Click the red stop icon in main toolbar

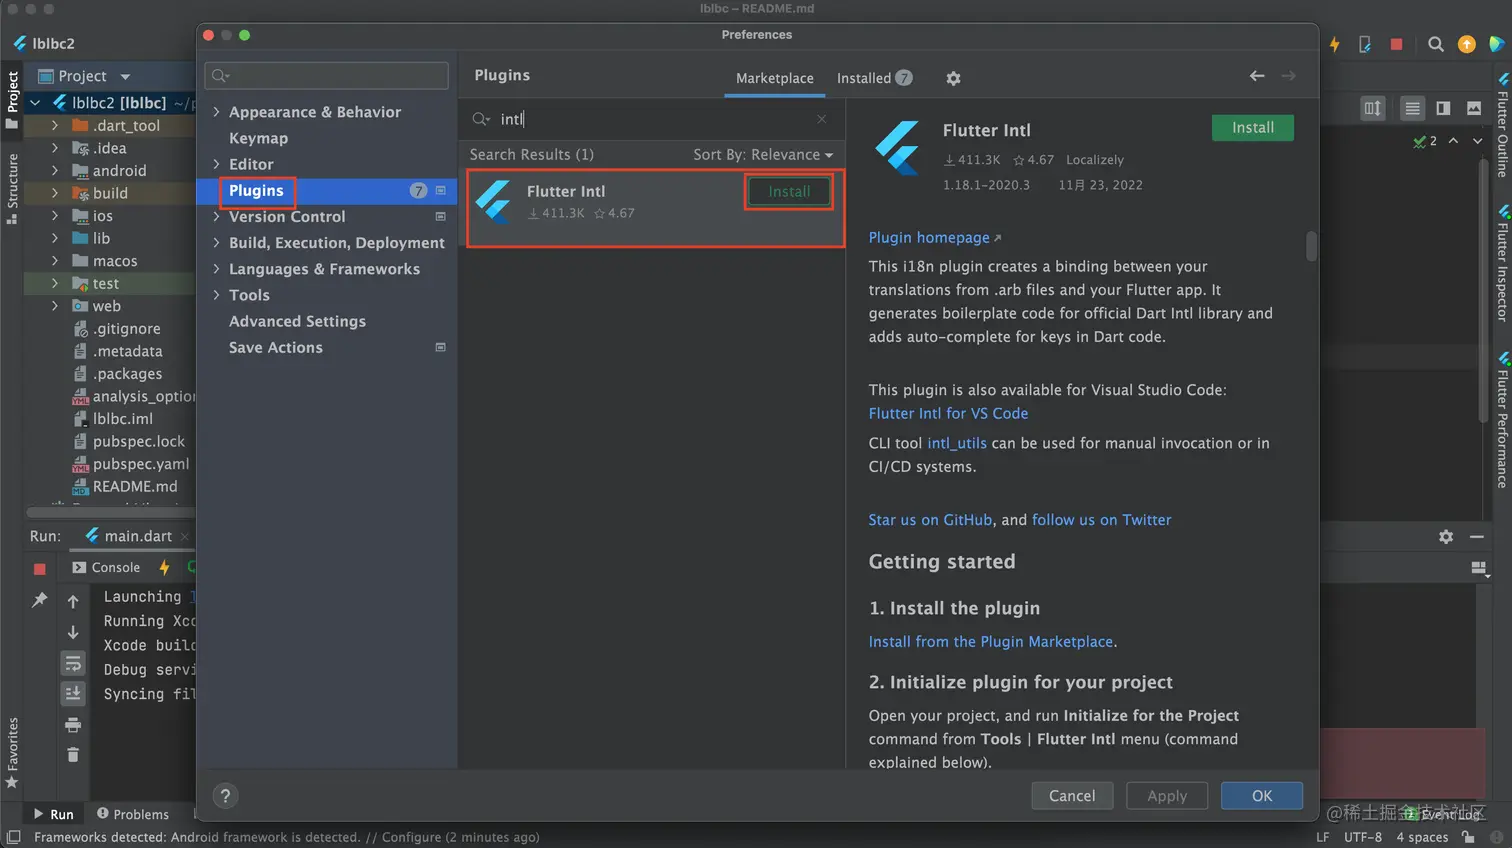click(1396, 44)
